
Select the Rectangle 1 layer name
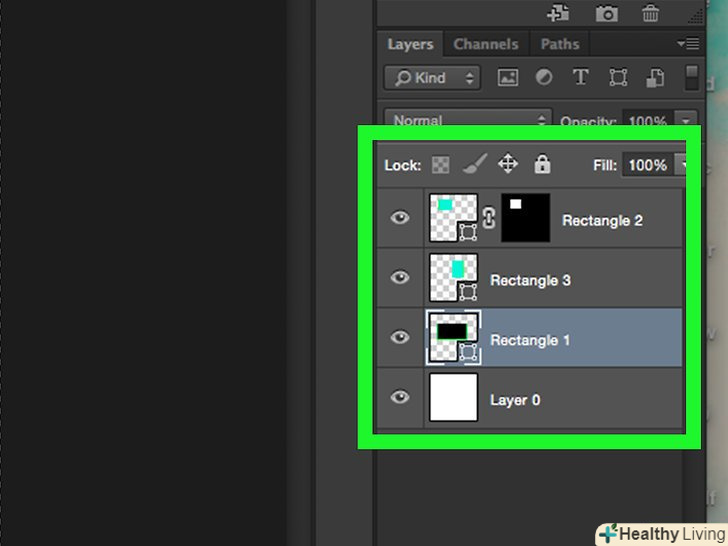coord(530,340)
